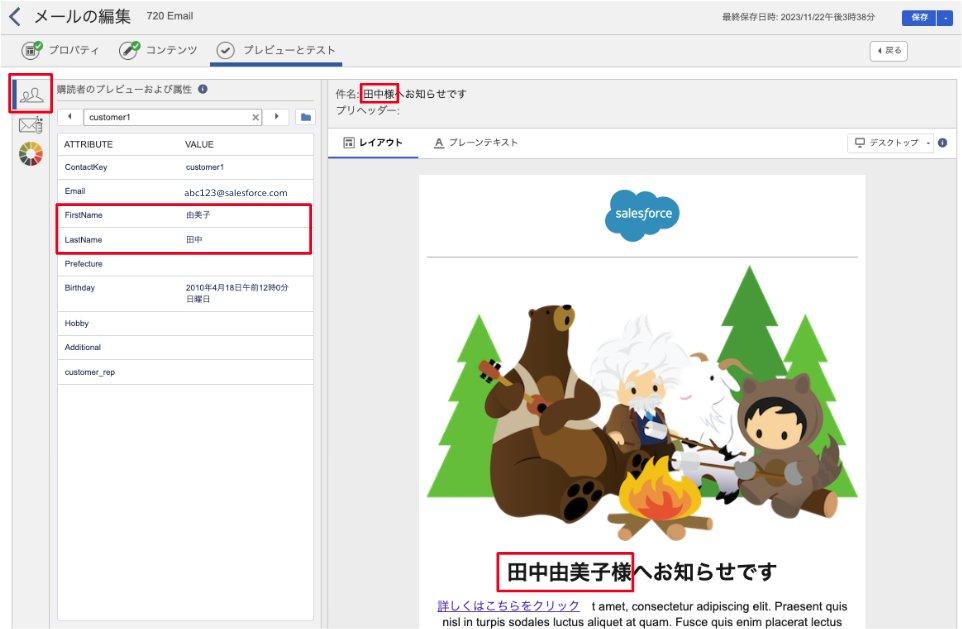Click the VALUE column header
Viewport: 962px width, 629px height.
(199, 144)
